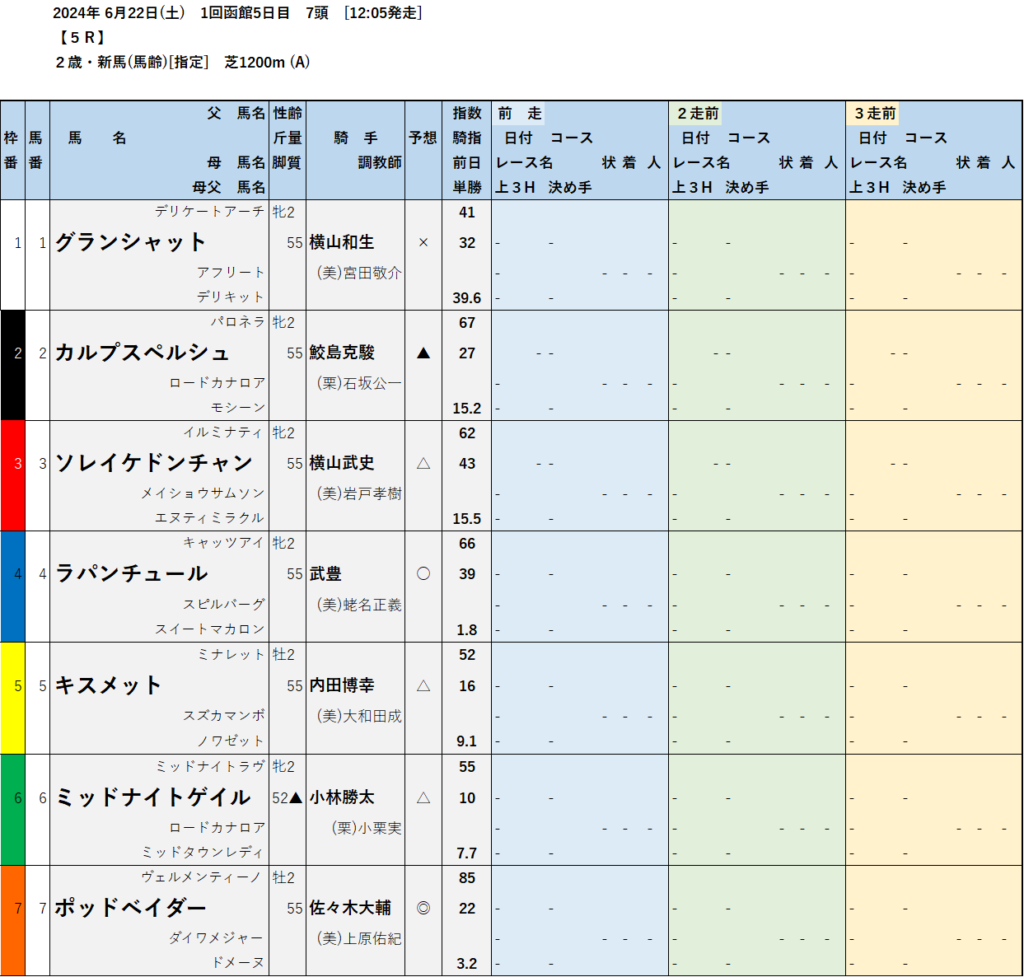Click the yellow frame number 5 cell
This screenshot has width=1024, height=977.
[x=12, y=698]
